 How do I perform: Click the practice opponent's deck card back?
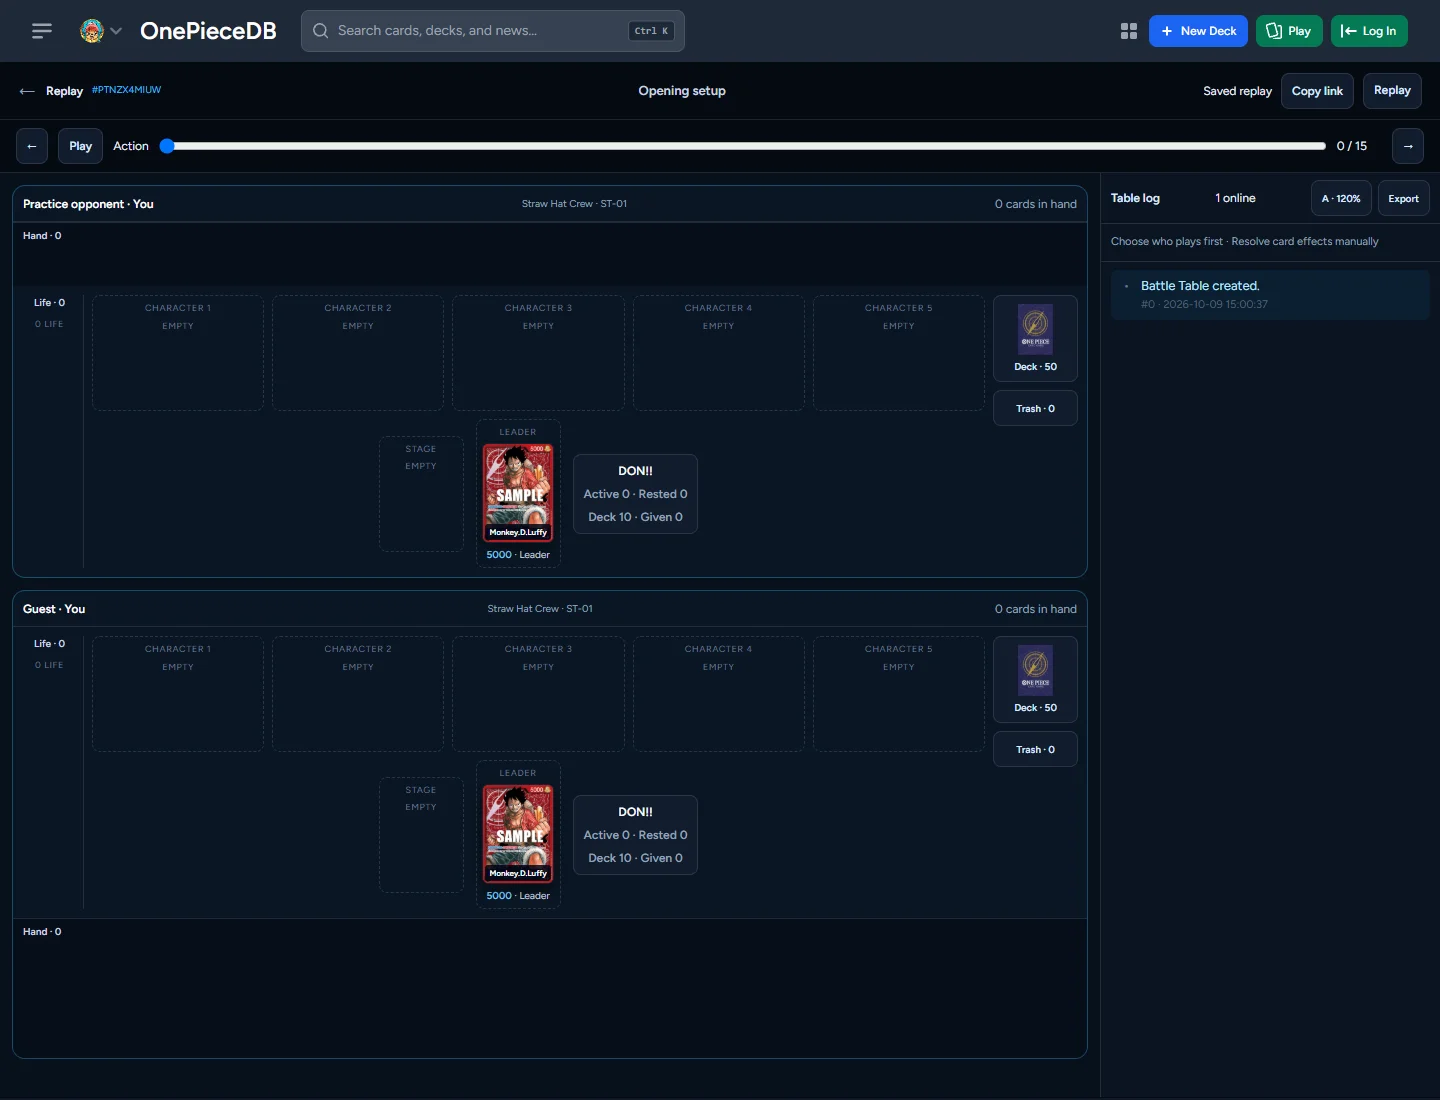click(x=1035, y=330)
